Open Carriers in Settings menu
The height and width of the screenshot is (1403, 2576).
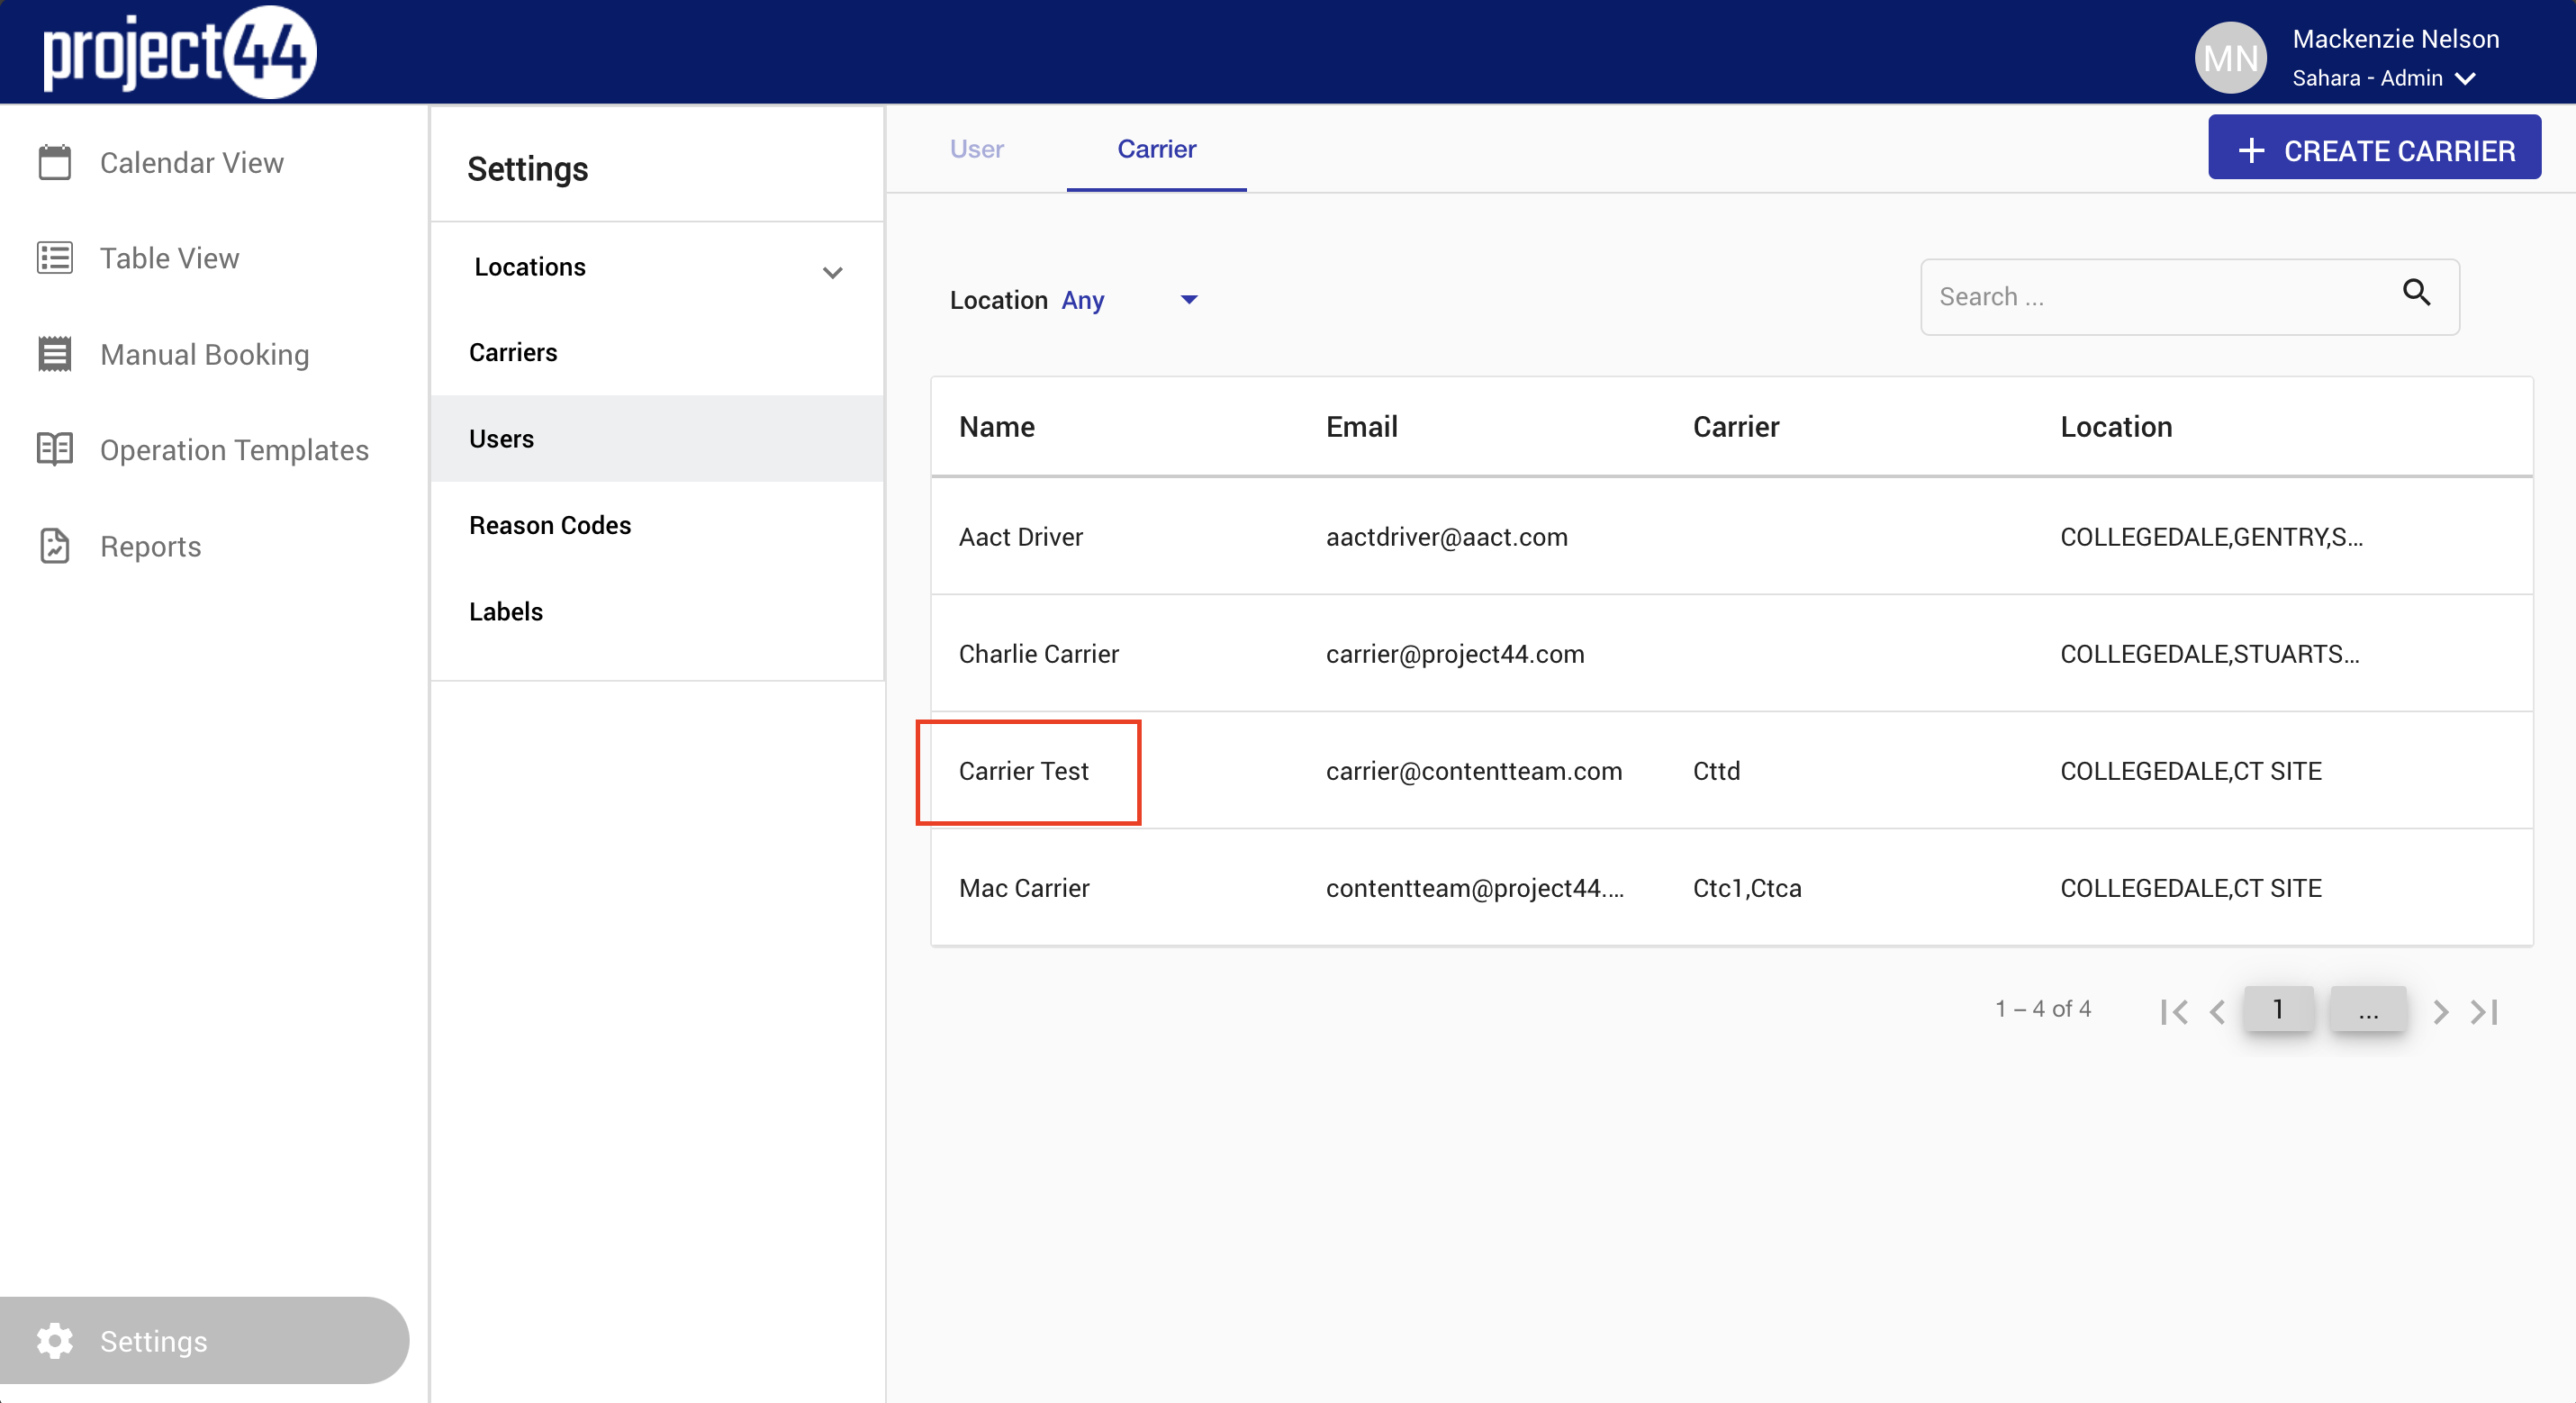pyautogui.click(x=658, y=352)
